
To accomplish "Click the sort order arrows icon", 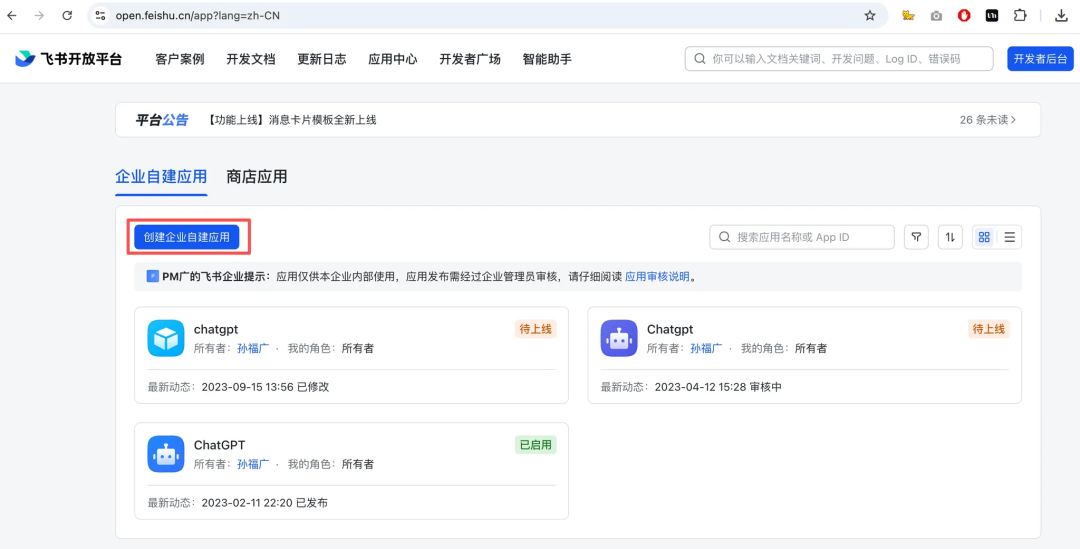I will click(x=950, y=237).
